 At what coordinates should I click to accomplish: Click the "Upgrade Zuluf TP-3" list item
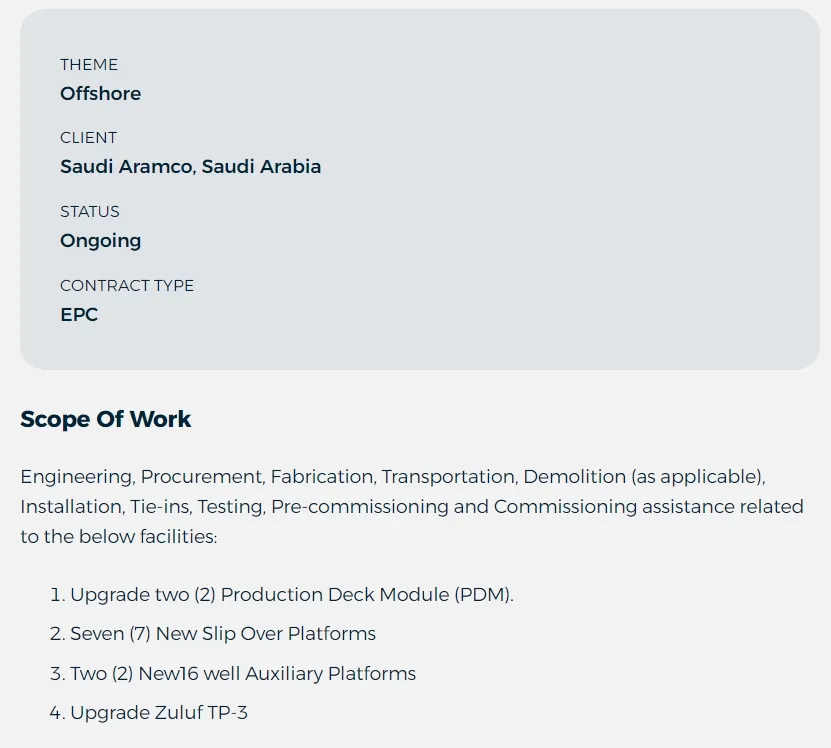point(158,713)
